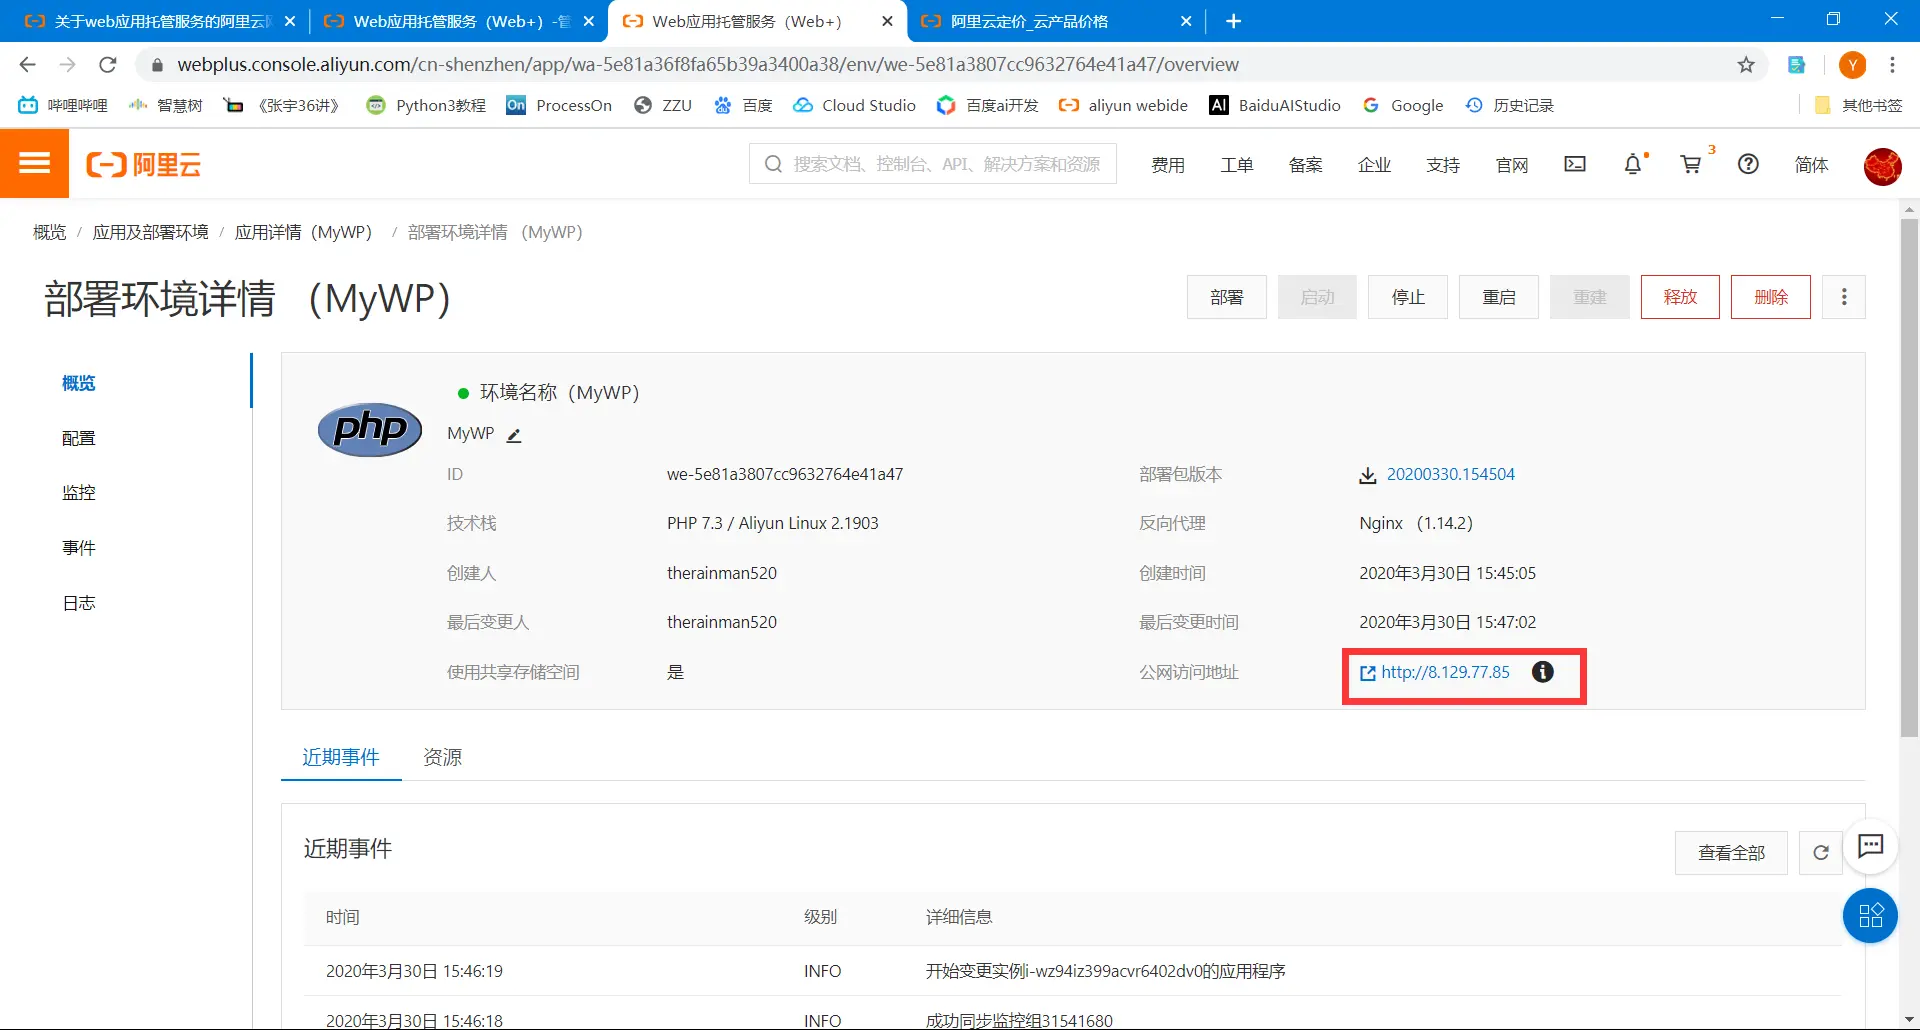Click the external link icon before http://8.129.77.85
This screenshot has height=1030, width=1920.
click(x=1367, y=673)
